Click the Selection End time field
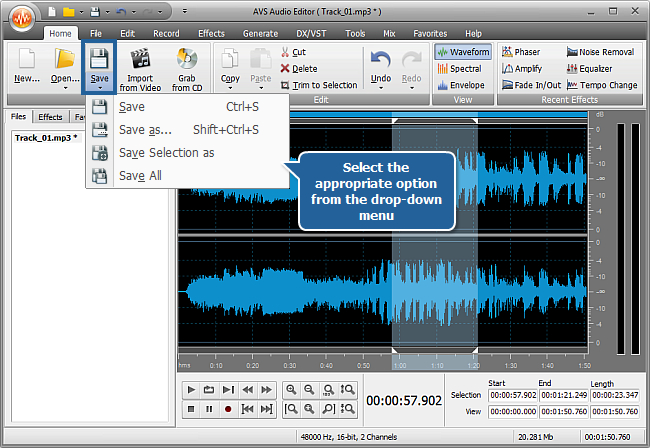 [x=564, y=395]
